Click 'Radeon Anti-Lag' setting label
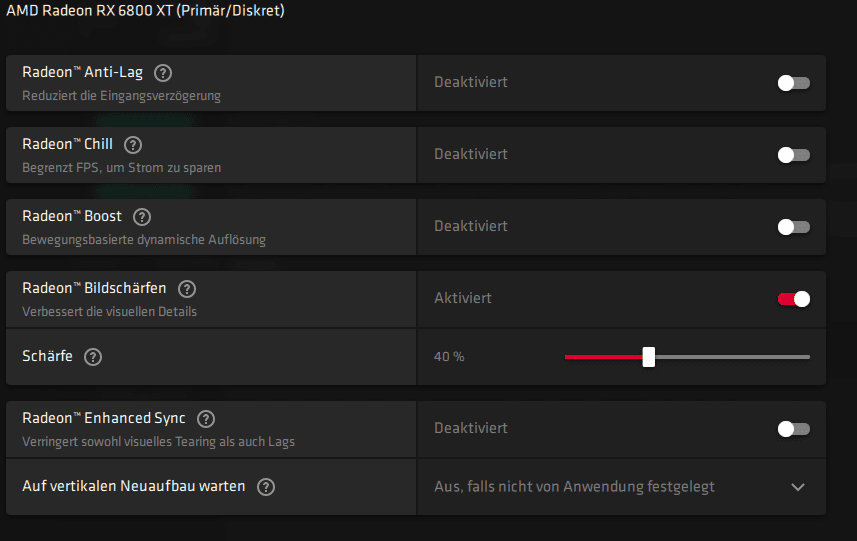 point(83,72)
